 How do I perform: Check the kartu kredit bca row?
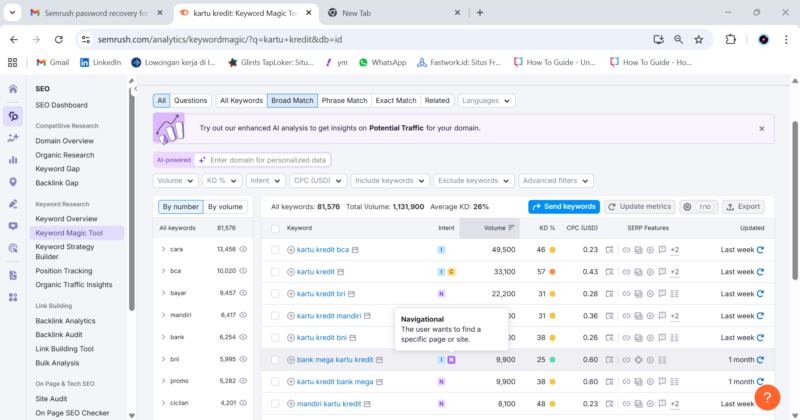pos(275,250)
